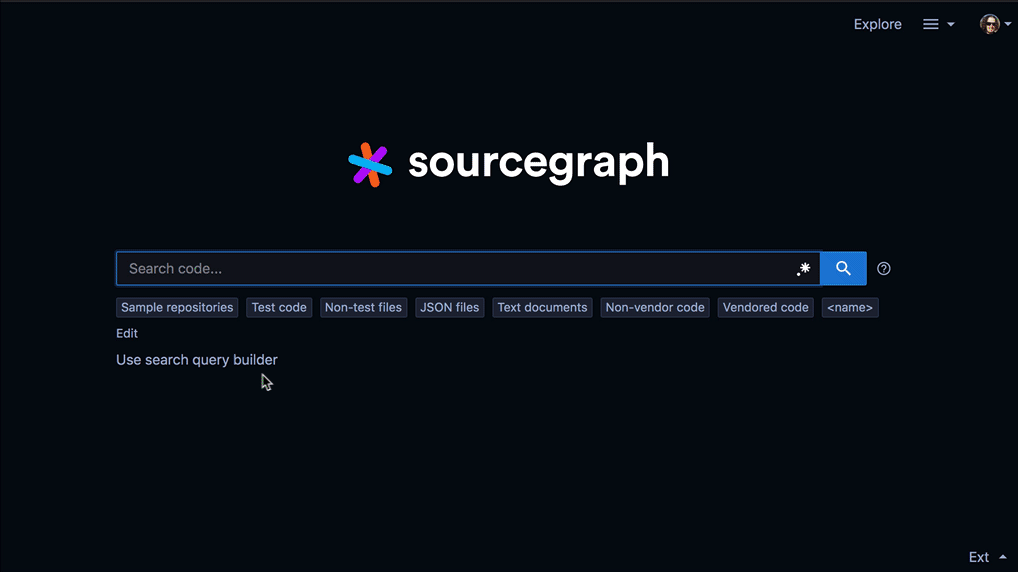Select Text documents search scope

pos(542,308)
